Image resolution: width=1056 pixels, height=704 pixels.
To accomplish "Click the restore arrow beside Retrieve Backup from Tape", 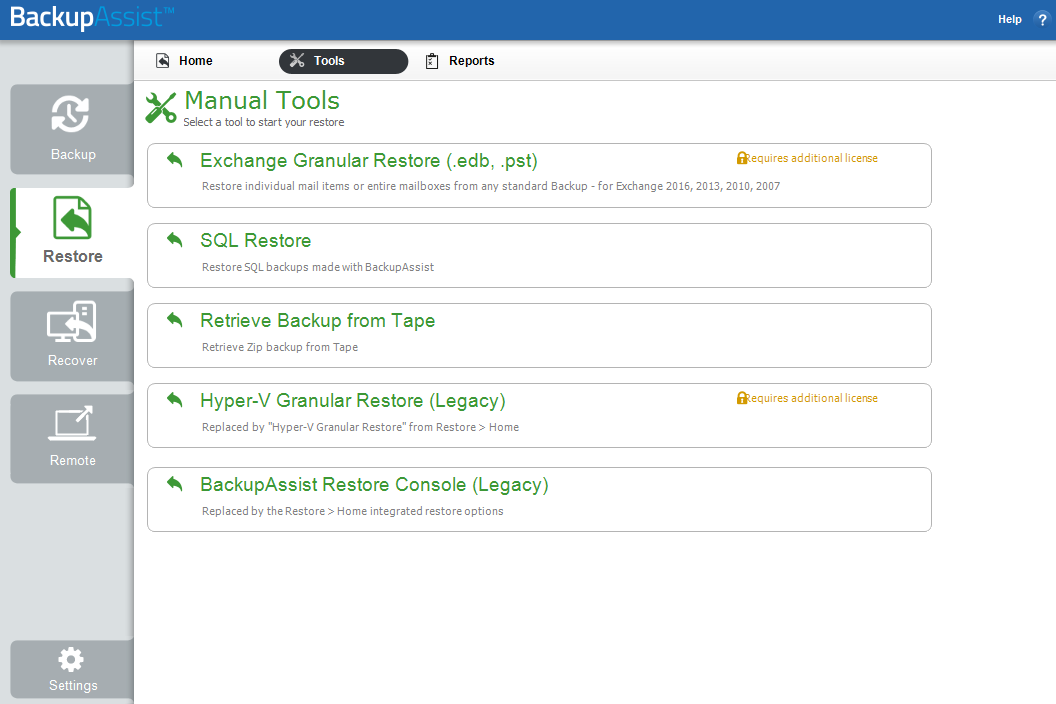I will [x=175, y=319].
